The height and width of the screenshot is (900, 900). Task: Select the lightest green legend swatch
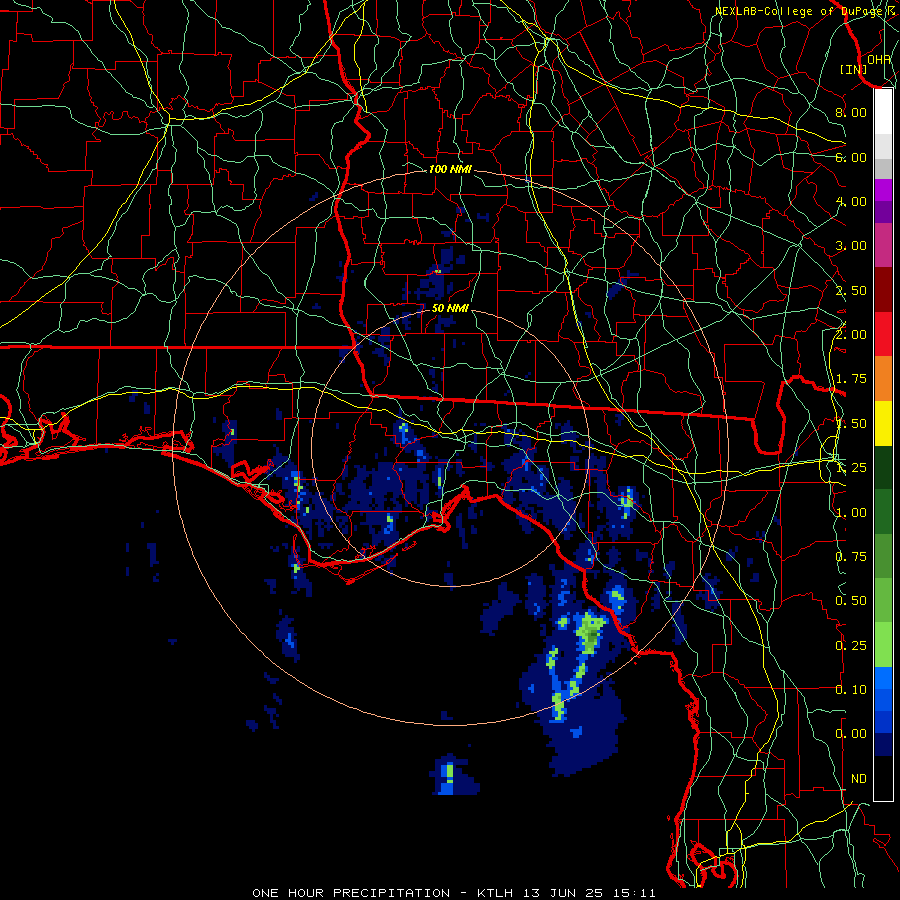pyautogui.click(x=883, y=645)
